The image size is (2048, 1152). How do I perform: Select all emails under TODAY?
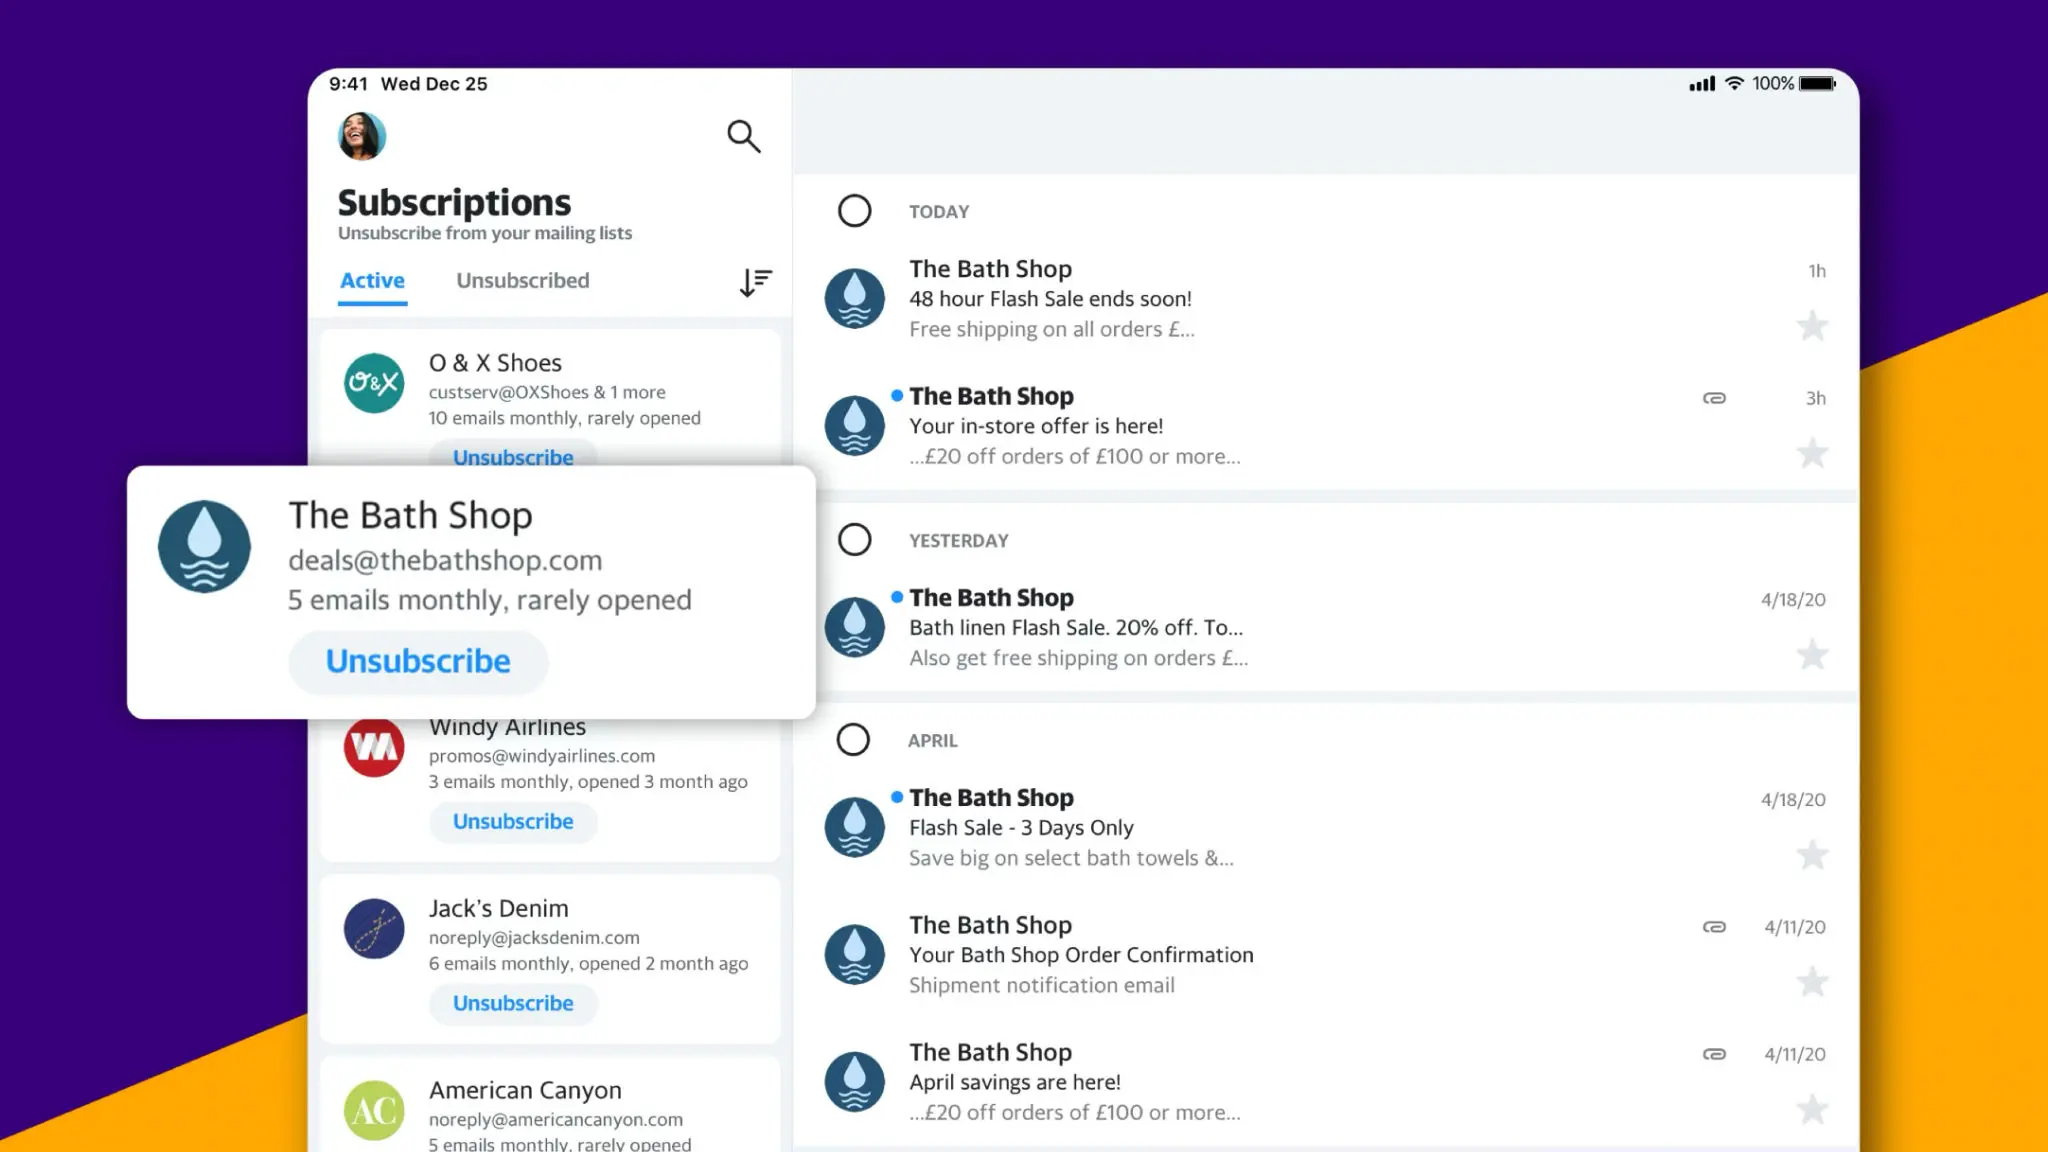[855, 211]
